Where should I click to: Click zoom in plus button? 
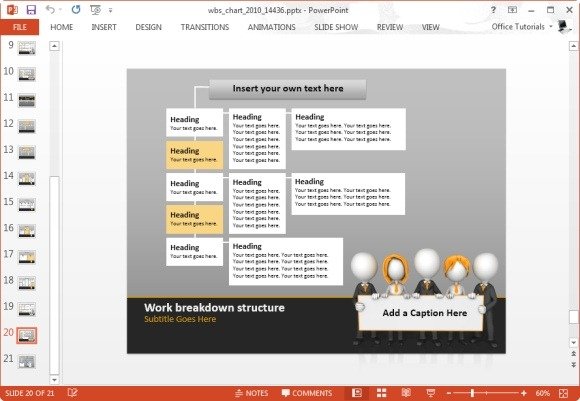[x=524, y=393]
